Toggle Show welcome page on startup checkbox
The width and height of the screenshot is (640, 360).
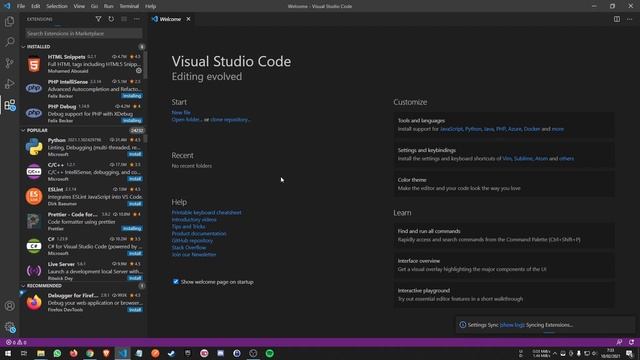pos(176,282)
